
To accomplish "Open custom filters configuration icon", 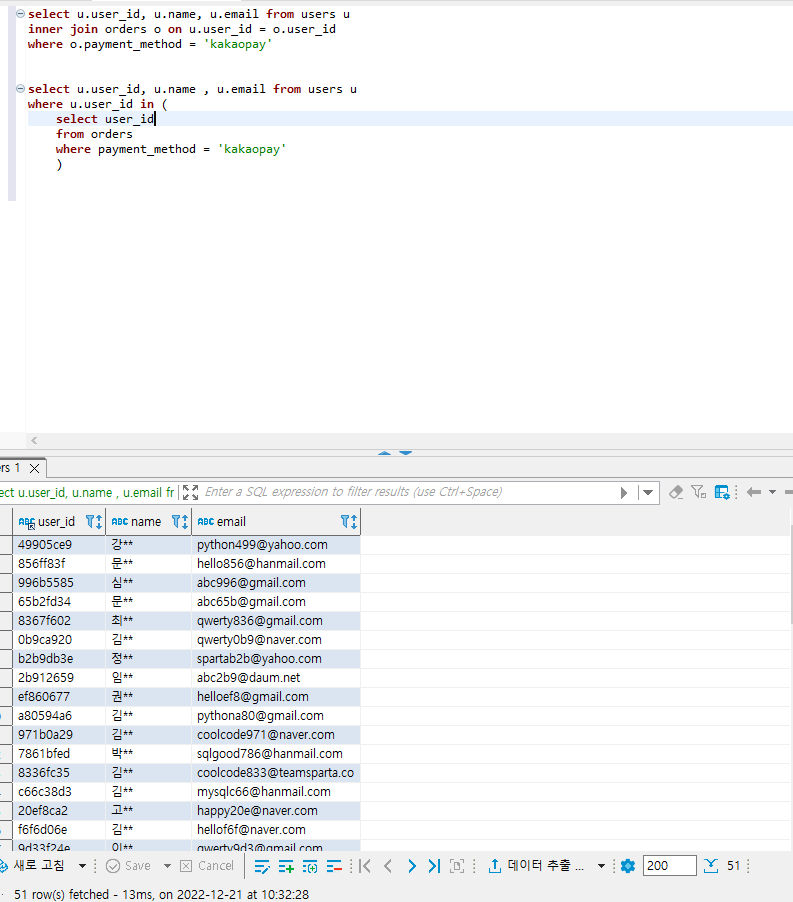I will (722, 492).
